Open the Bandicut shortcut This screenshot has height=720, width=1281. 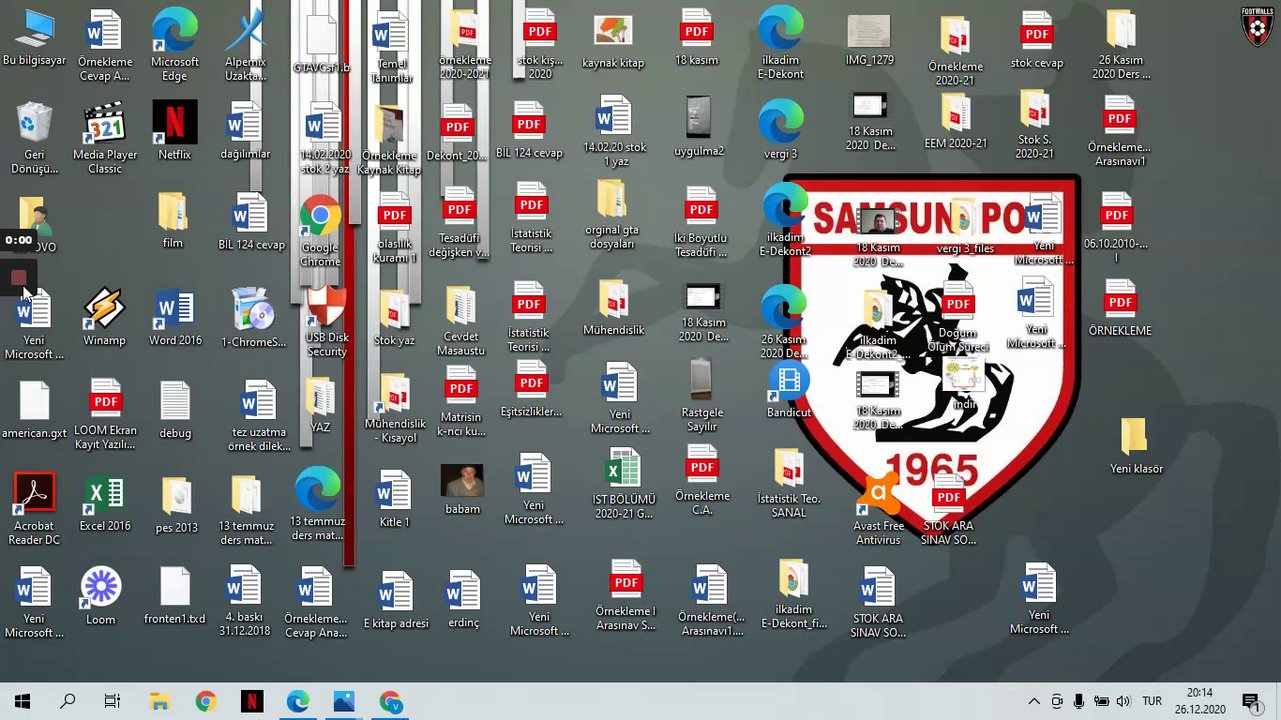pyautogui.click(x=789, y=390)
